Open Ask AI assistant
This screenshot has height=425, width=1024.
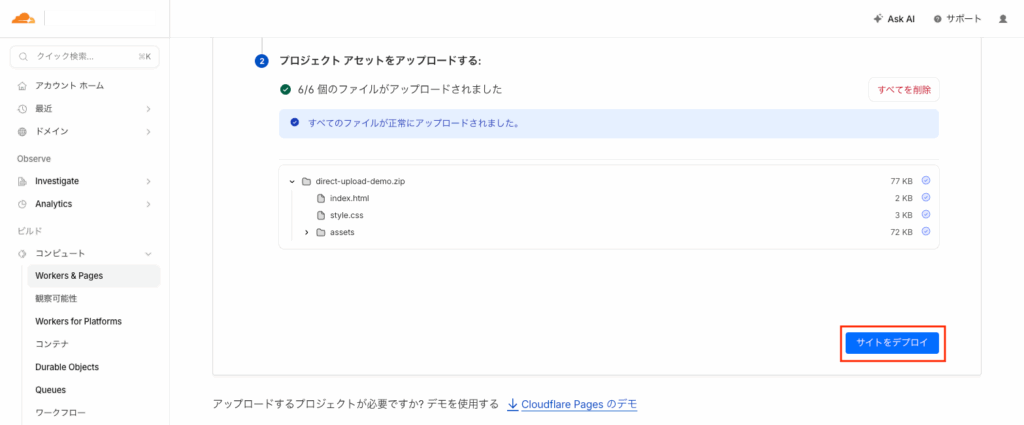(894, 19)
